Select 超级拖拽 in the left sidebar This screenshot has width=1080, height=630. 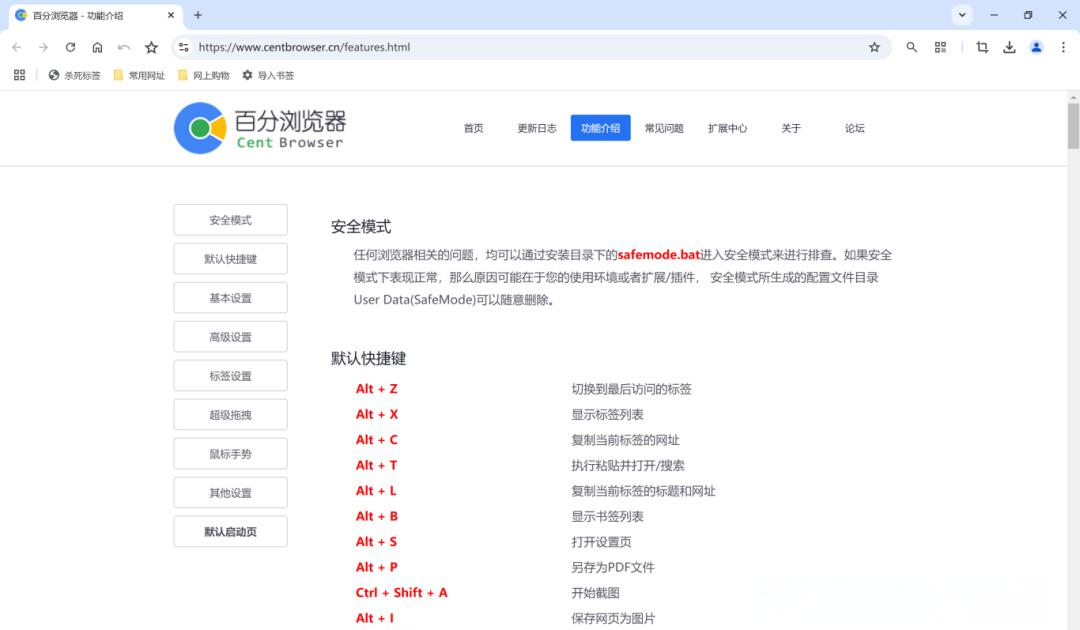pyautogui.click(x=230, y=415)
